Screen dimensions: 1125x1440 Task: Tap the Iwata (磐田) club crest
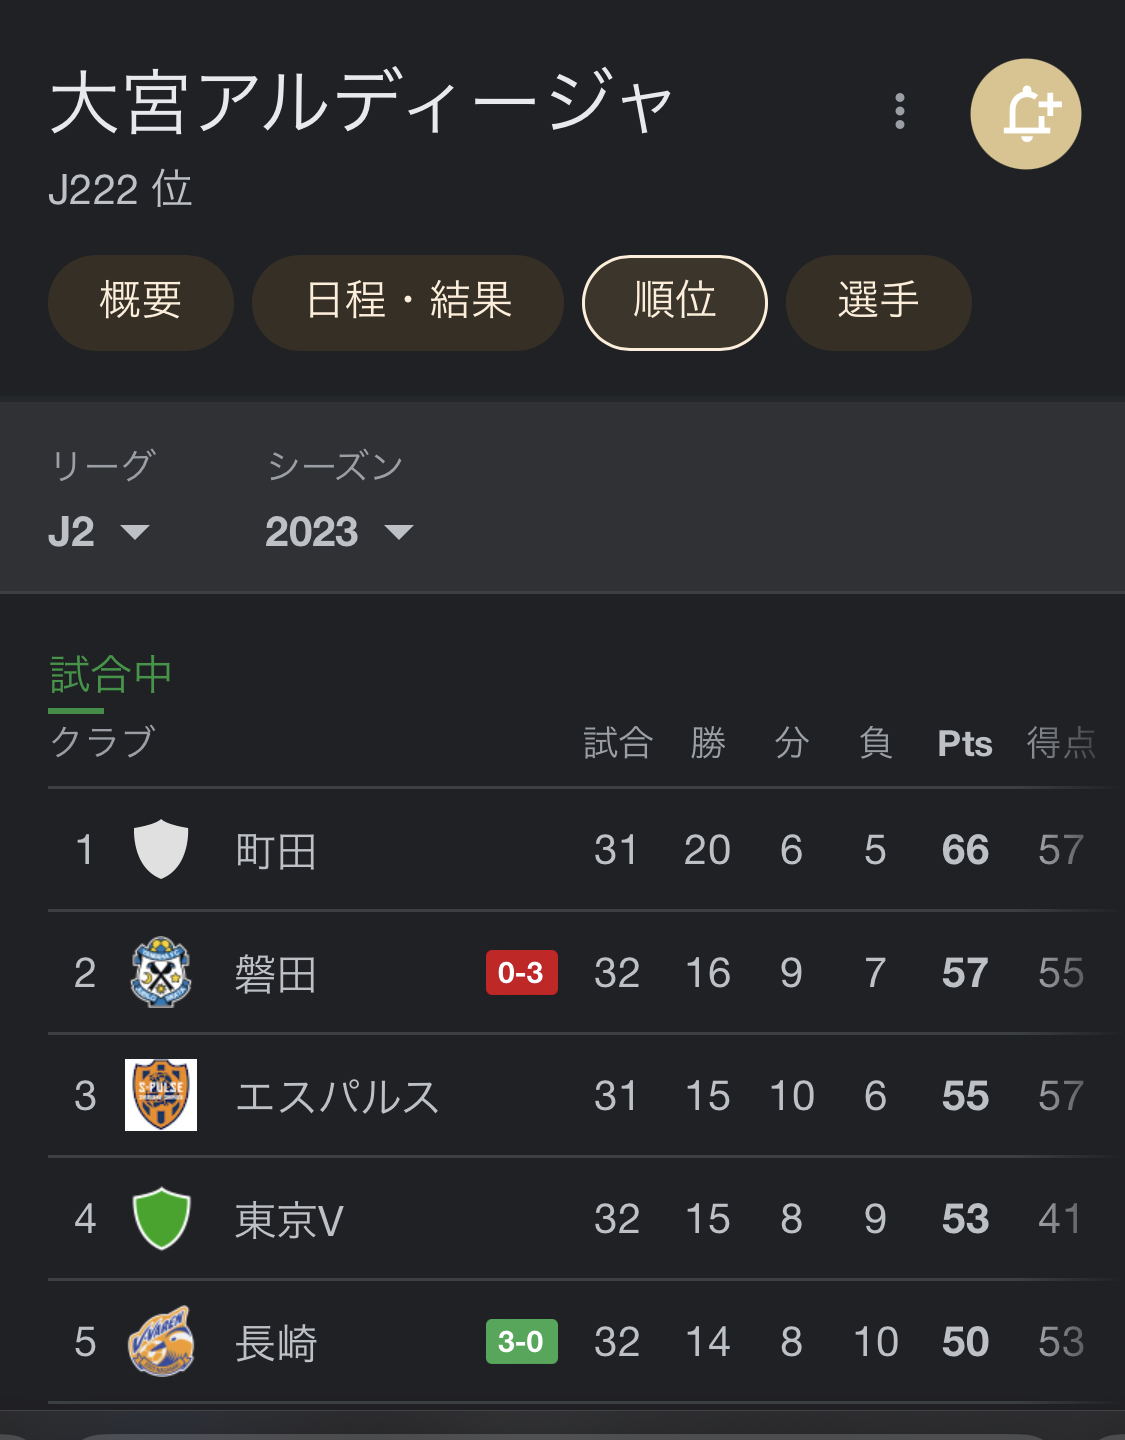point(161,972)
